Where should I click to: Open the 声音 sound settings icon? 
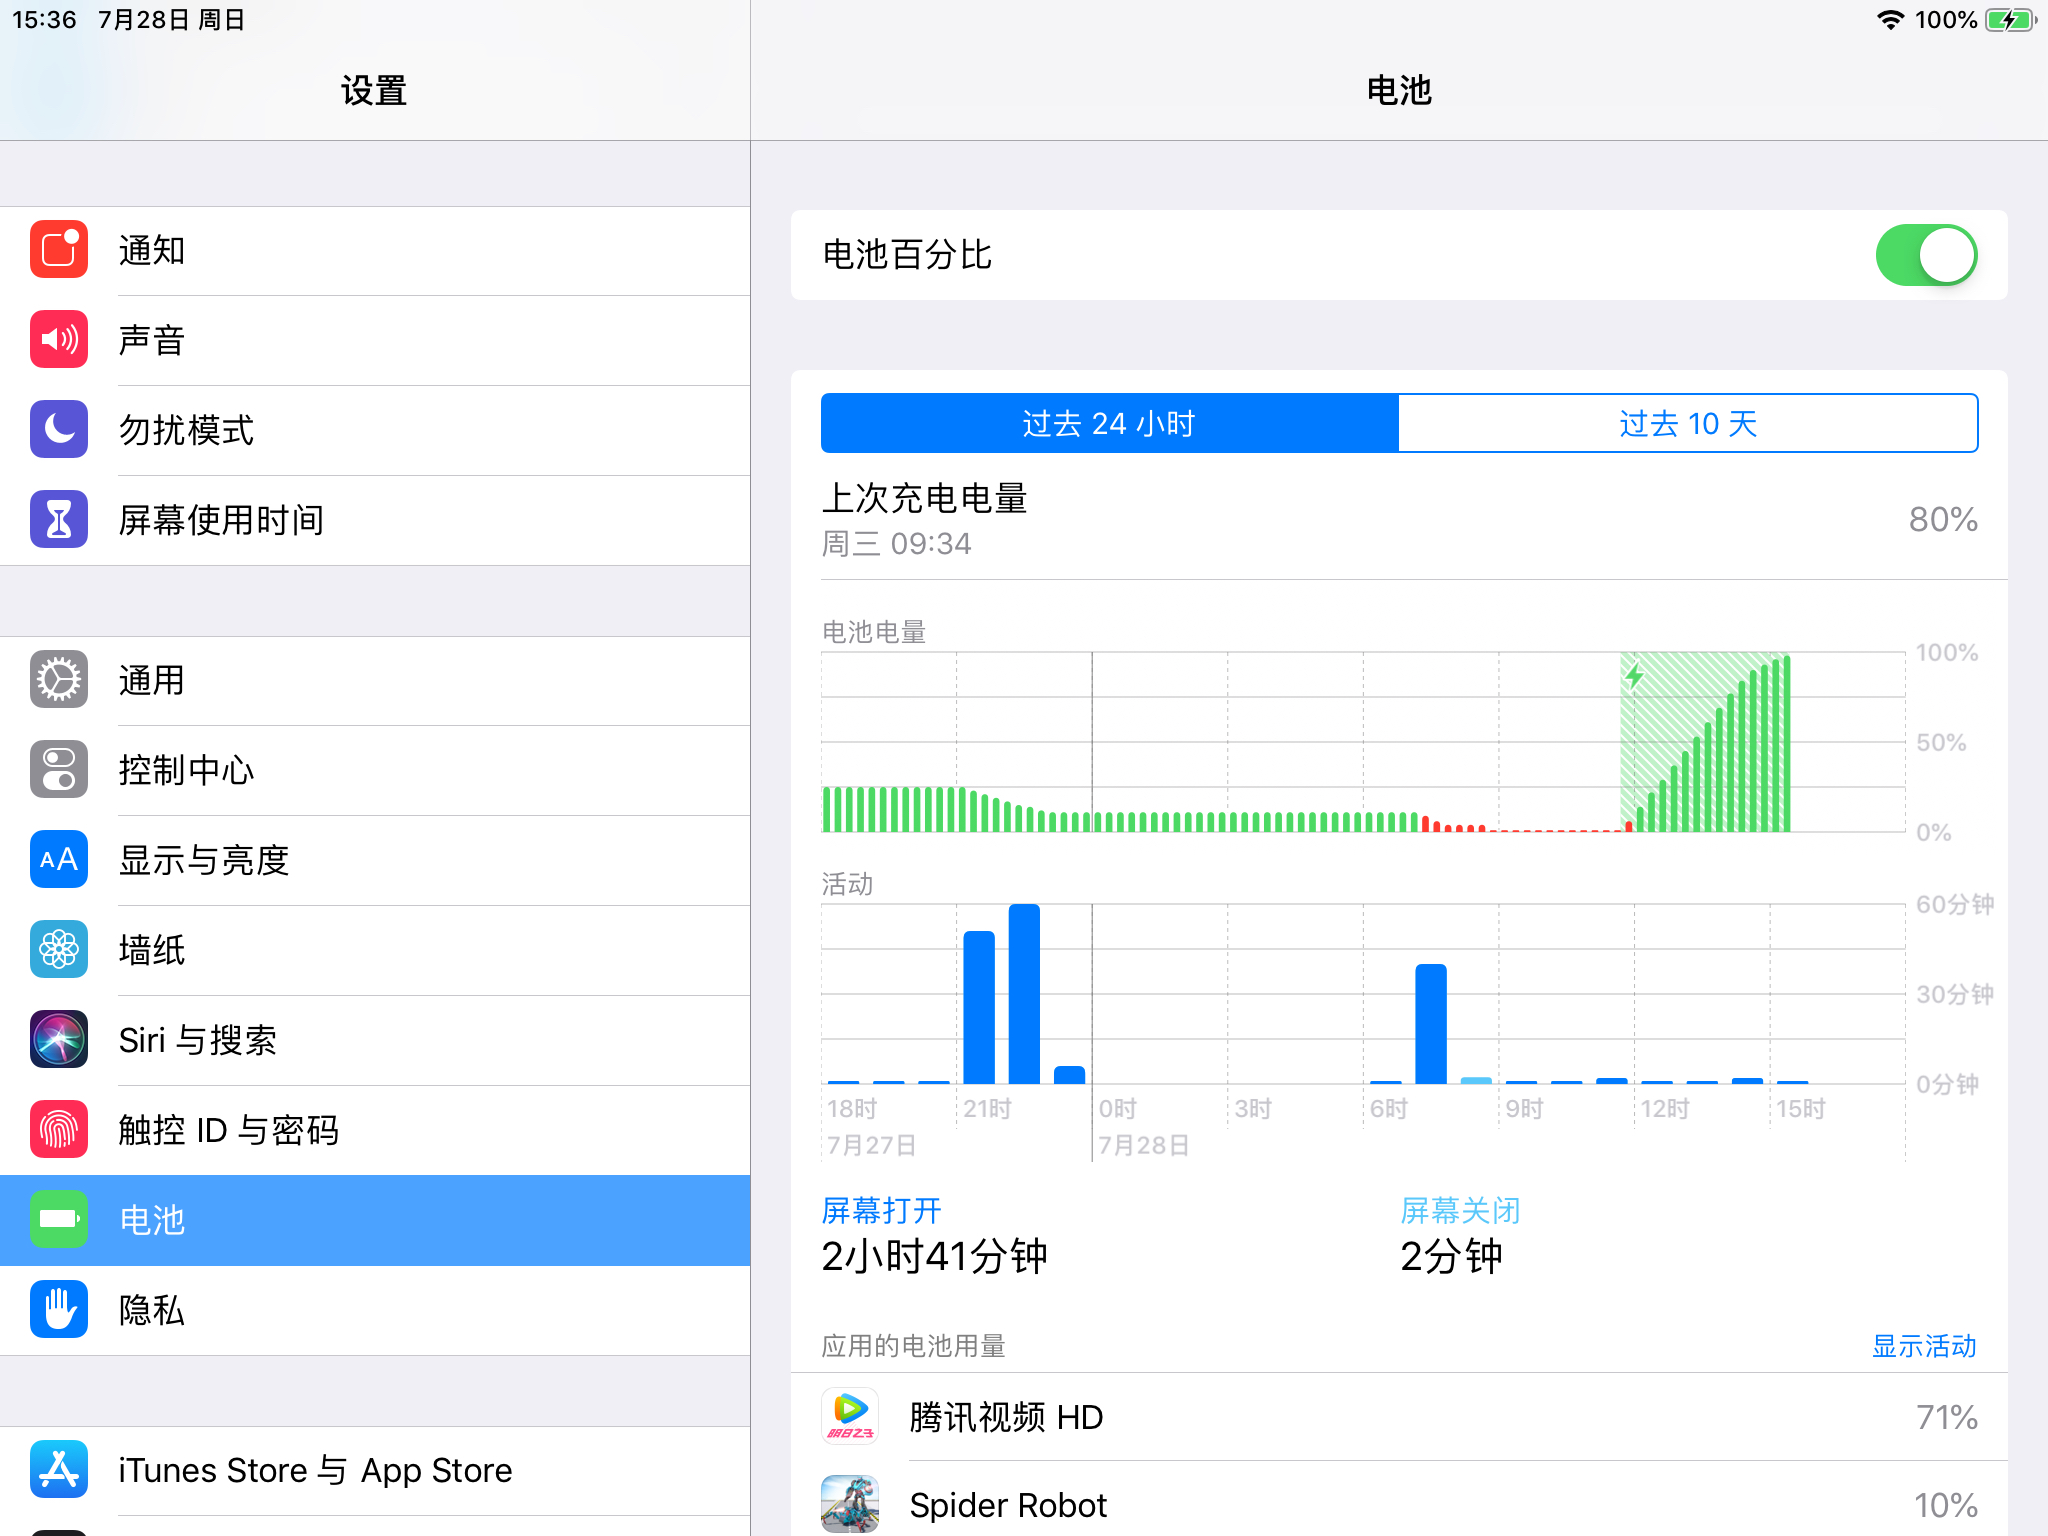[59, 340]
